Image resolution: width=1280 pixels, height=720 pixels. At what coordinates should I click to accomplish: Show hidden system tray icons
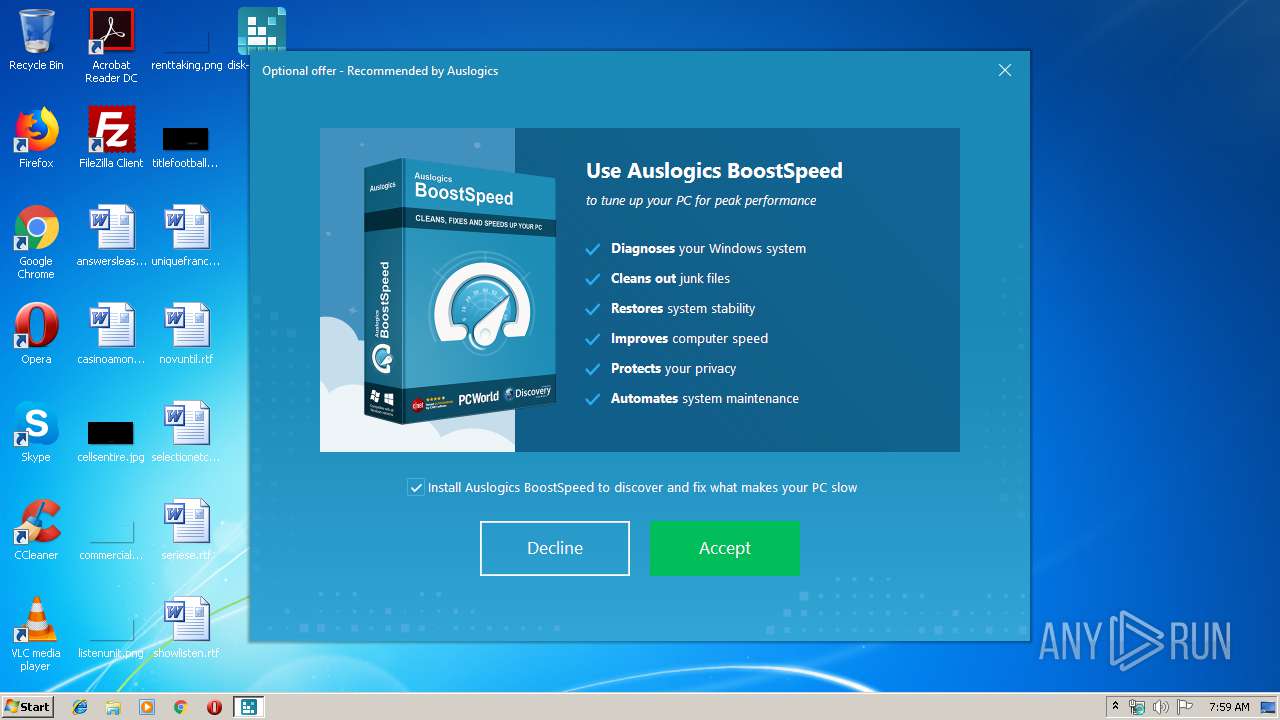tap(1115, 707)
